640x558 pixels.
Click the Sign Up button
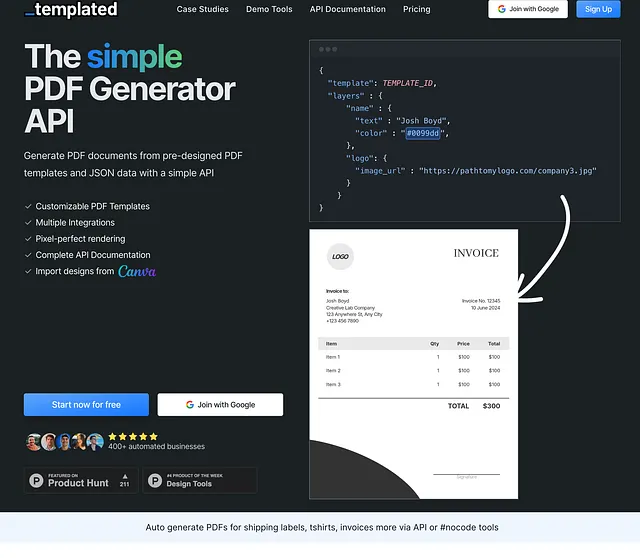pyautogui.click(x=598, y=9)
